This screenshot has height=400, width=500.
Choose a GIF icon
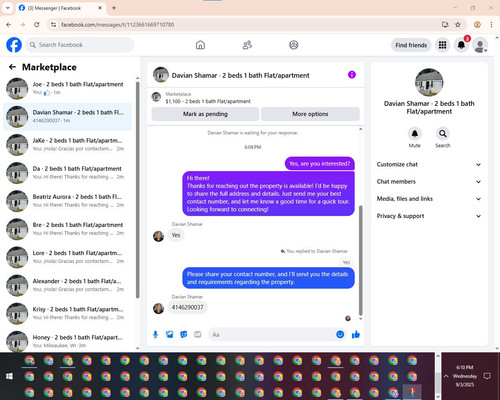pyautogui.click(x=198, y=334)
